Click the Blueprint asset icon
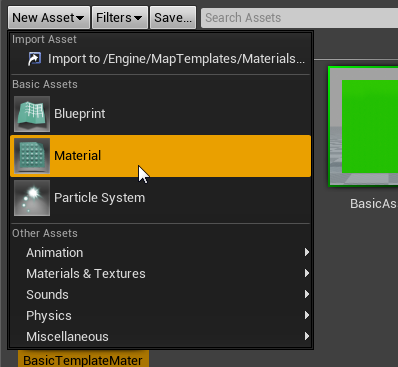This screenshot has height=367, width=398. tap(32, 114)
